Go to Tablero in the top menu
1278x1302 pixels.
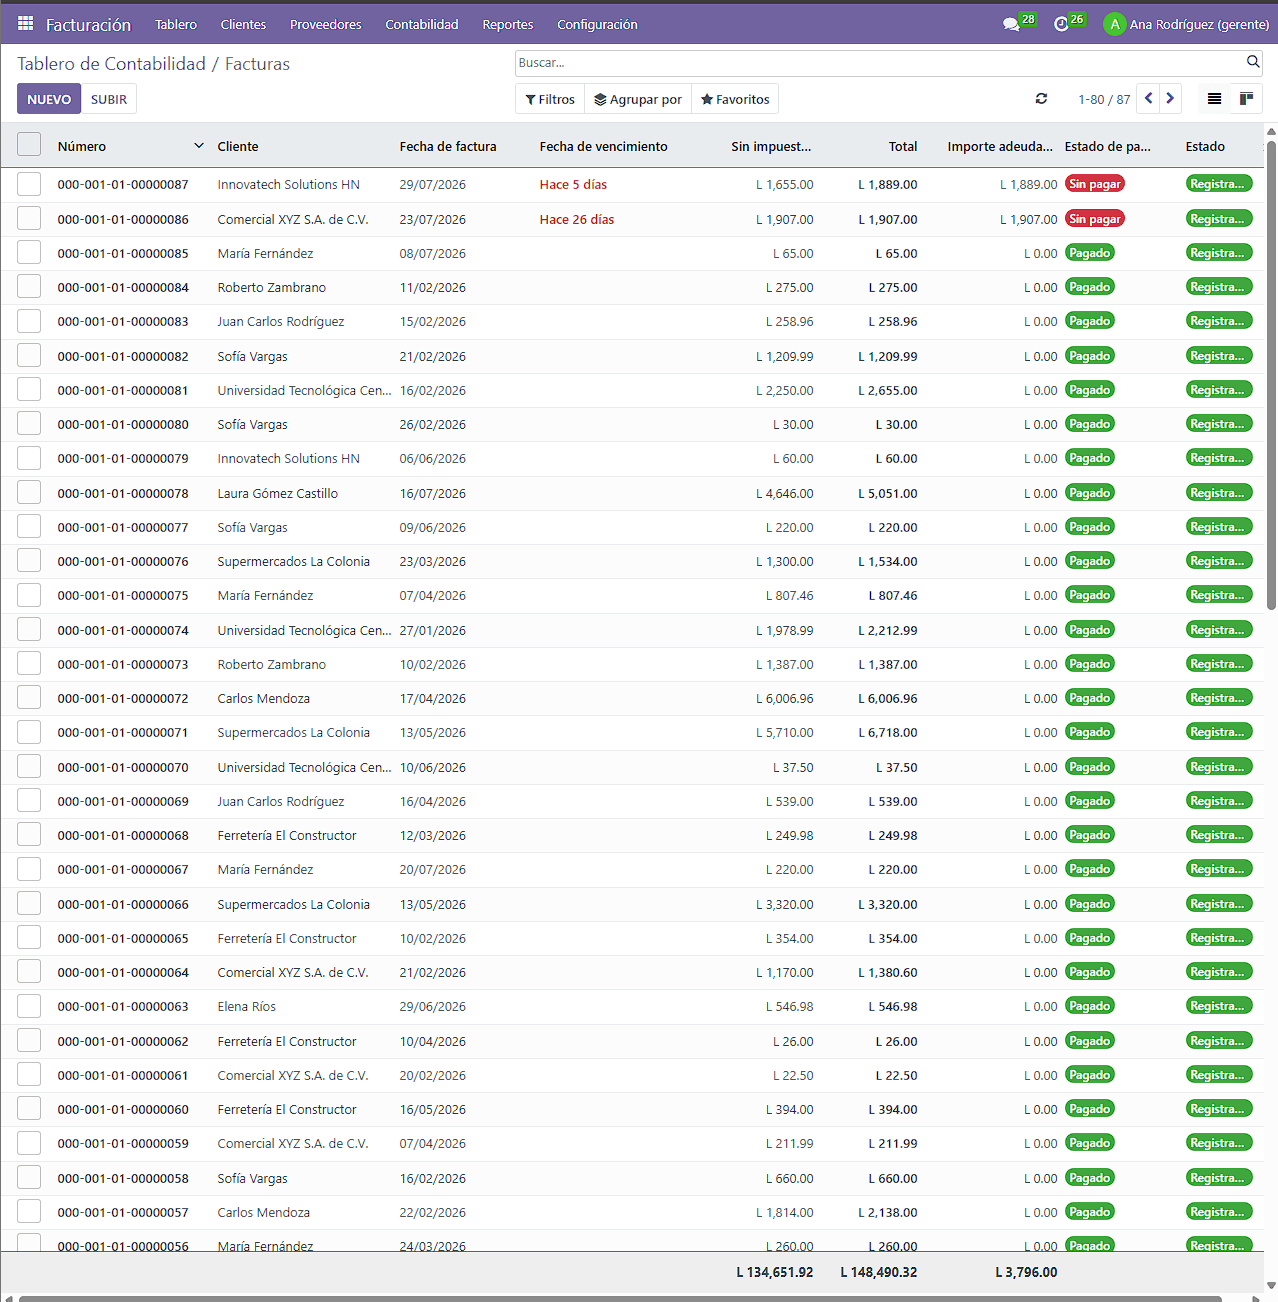click(x=176, y=24)
